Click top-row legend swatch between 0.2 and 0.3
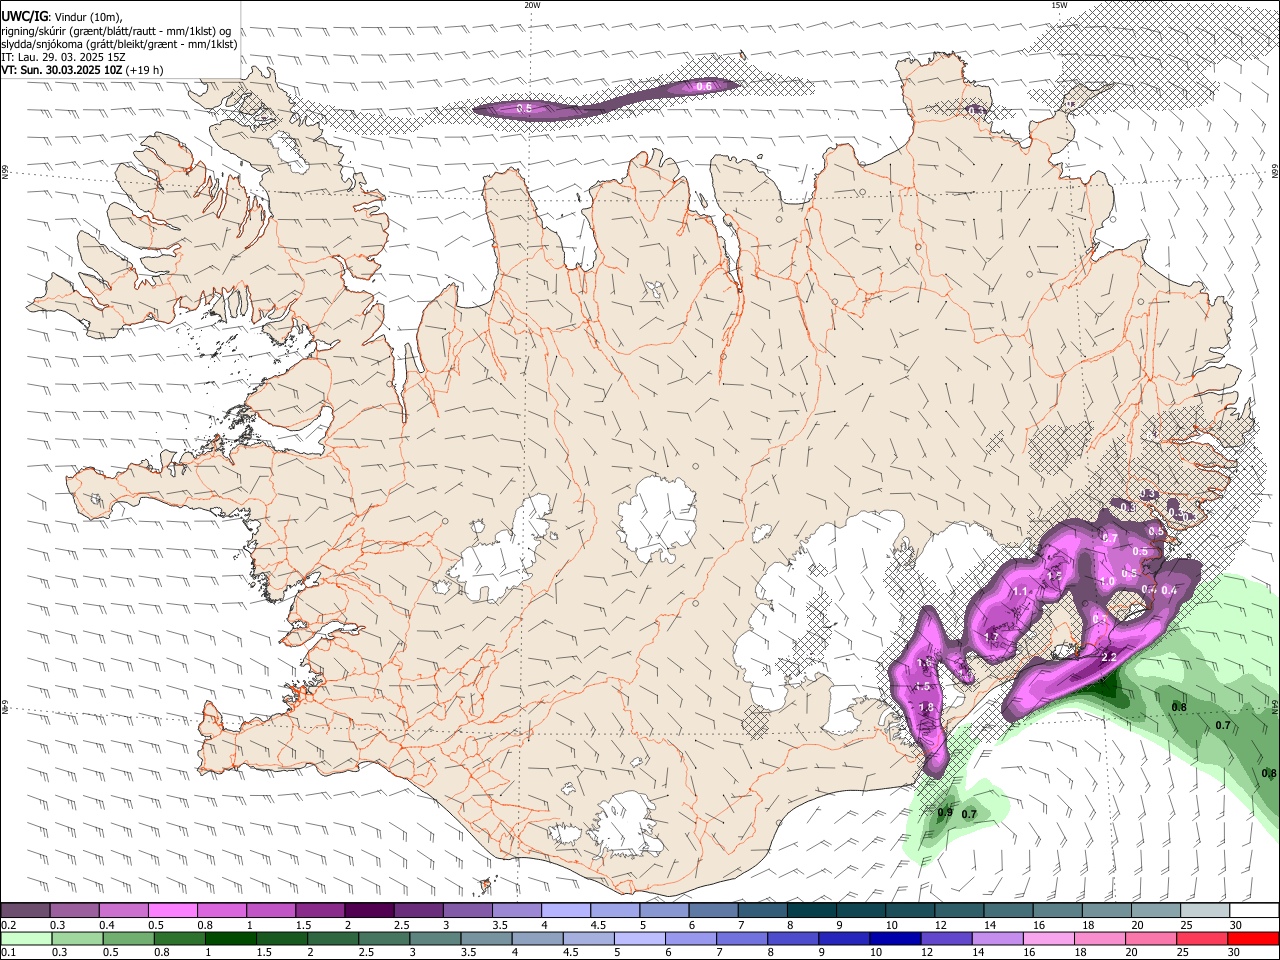This screenshot has width=1280, height=960. (x=25, y=910)
